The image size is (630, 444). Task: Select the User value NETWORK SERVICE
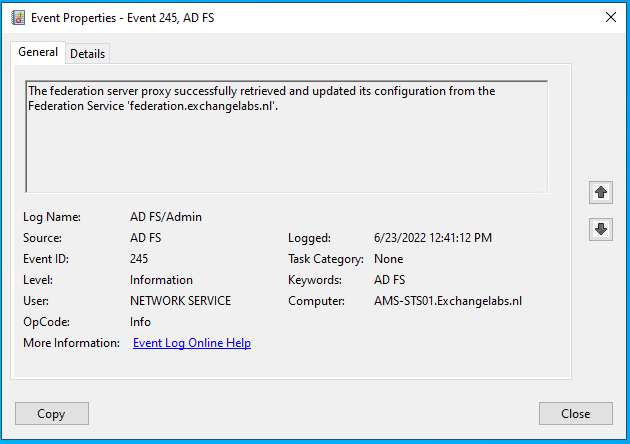pos(180,301)
